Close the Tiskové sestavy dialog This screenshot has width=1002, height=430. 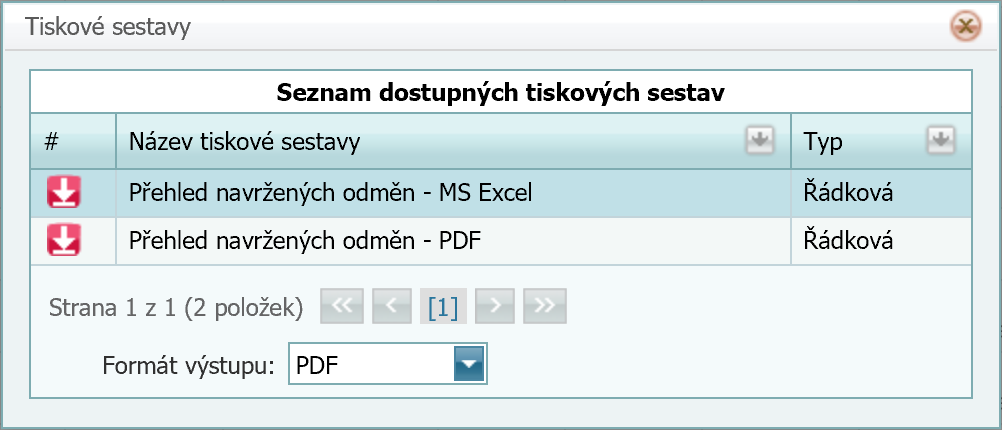966,27
